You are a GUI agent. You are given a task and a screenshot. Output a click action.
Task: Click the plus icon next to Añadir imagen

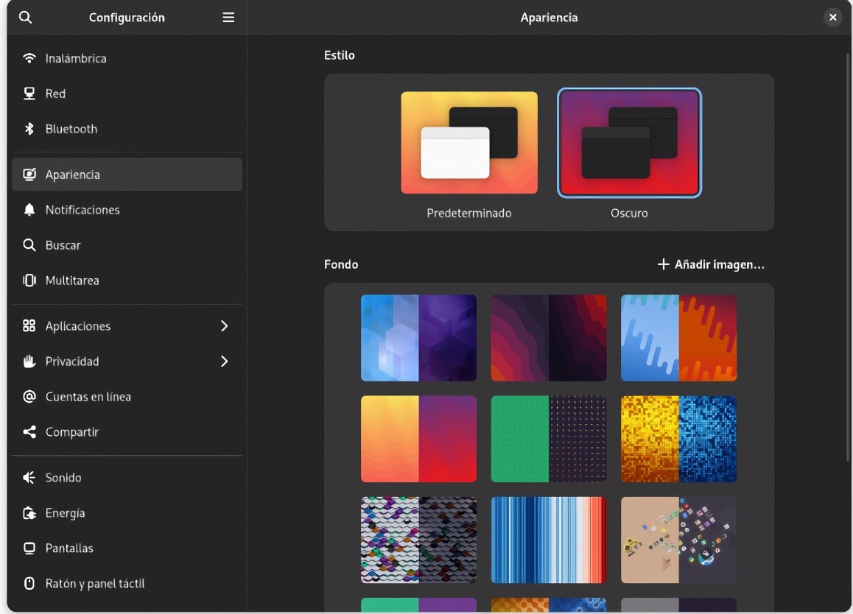pyautogui.click(x=663, y=264)
